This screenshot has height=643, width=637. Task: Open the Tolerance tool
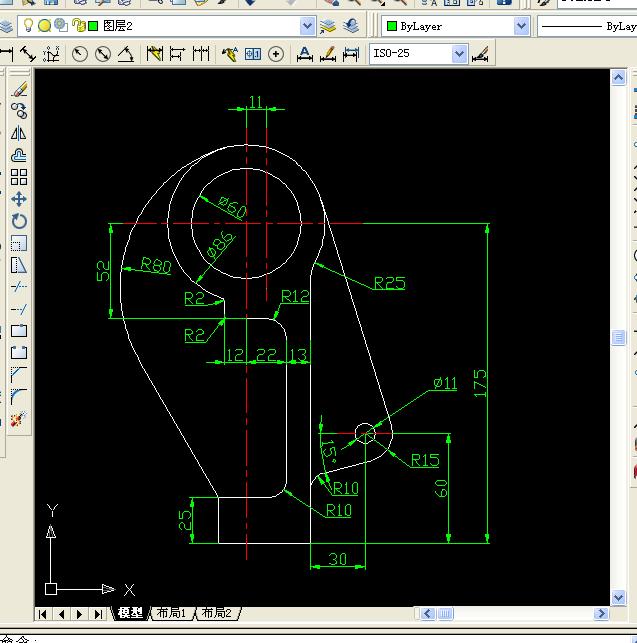(253, 54)
